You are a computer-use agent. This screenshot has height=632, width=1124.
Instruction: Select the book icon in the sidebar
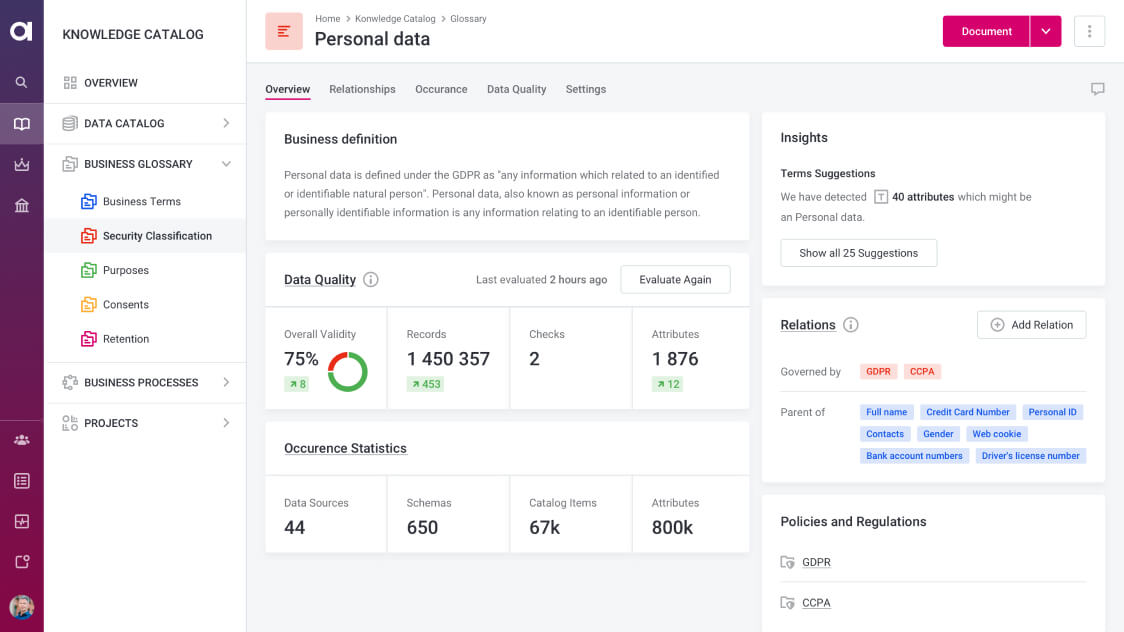point(21,123)
